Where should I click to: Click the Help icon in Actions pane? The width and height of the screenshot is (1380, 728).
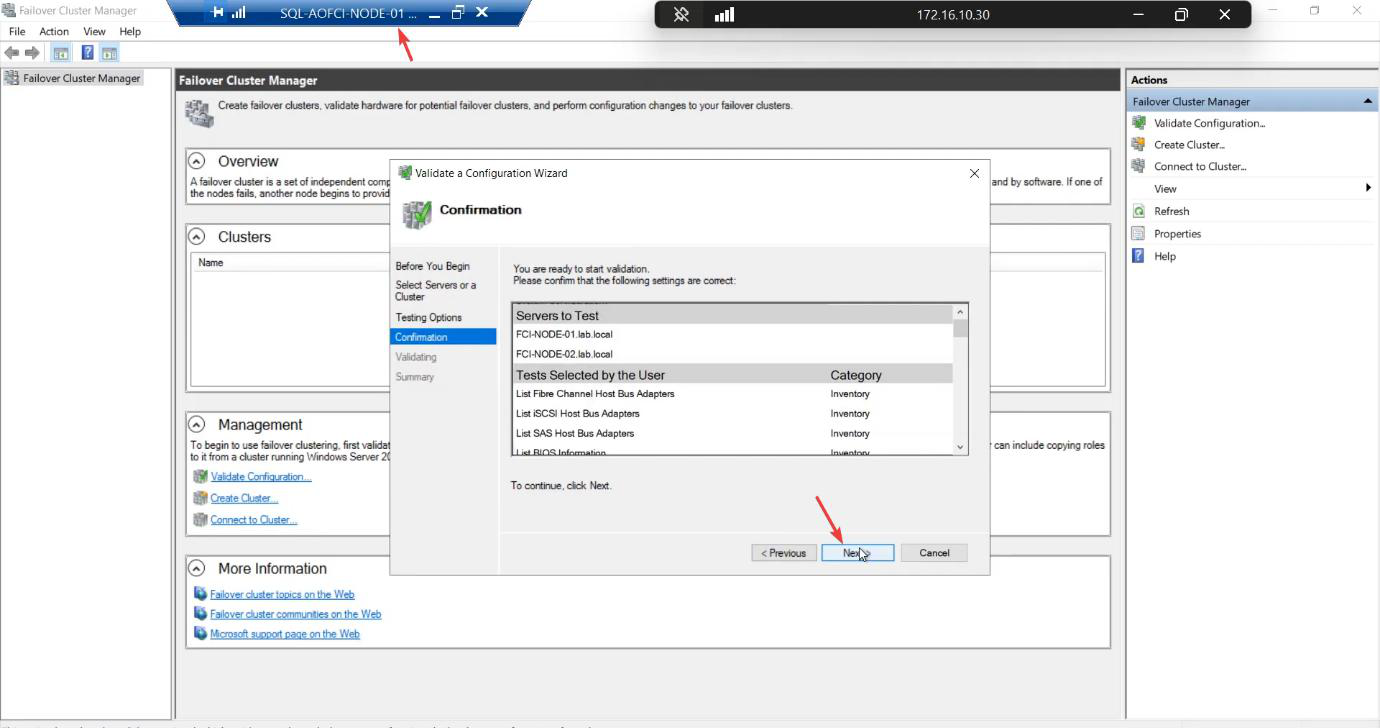pos(1138,256)
